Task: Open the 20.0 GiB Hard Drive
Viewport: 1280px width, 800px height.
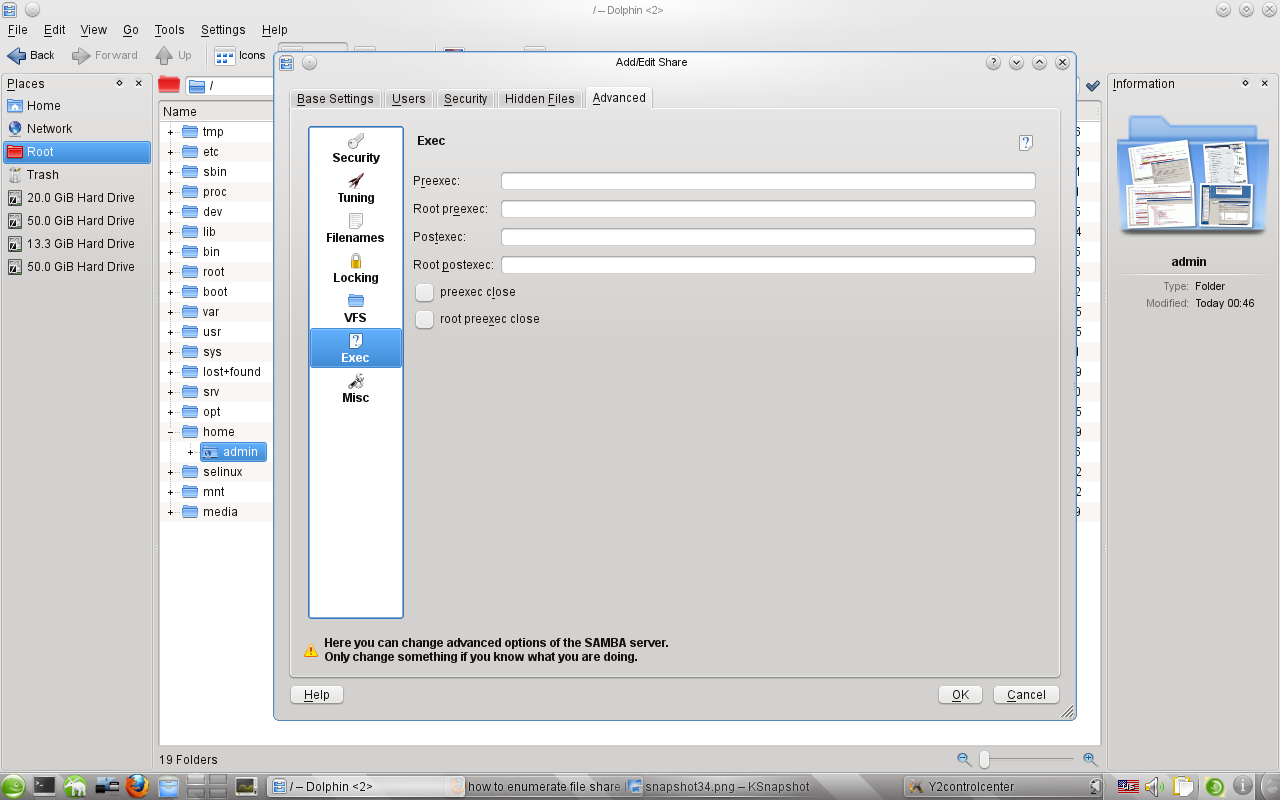Action: click(77, 198)
